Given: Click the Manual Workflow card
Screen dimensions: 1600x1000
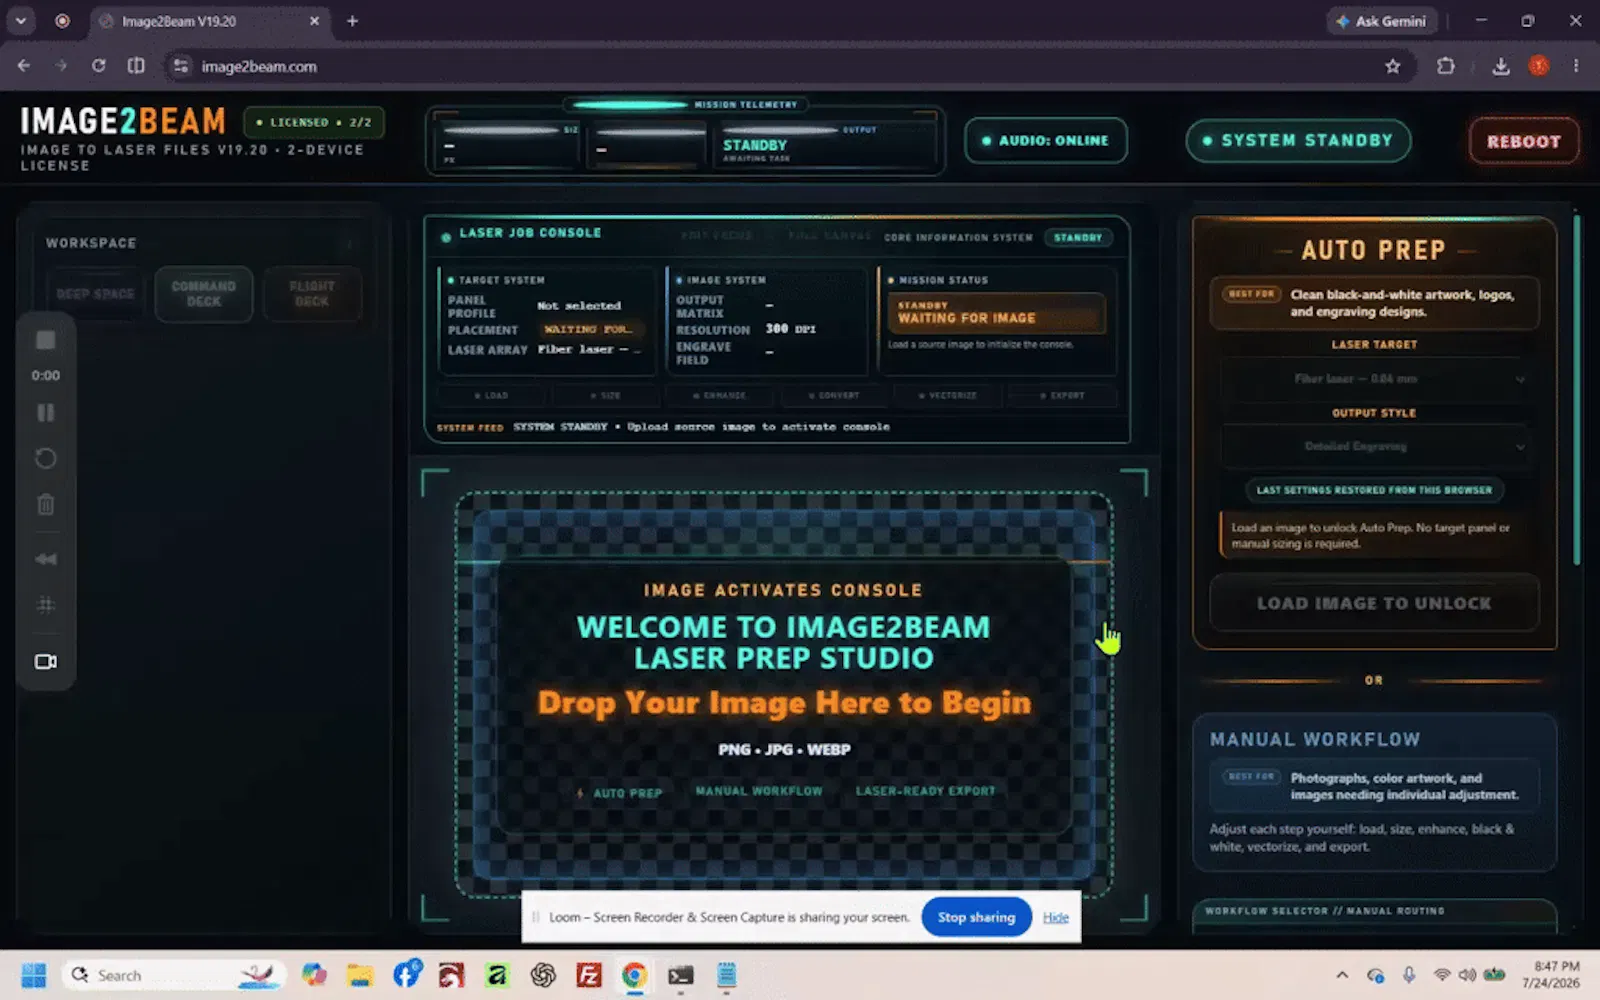Looking at the screenshot, I should tap(1374, 793).
